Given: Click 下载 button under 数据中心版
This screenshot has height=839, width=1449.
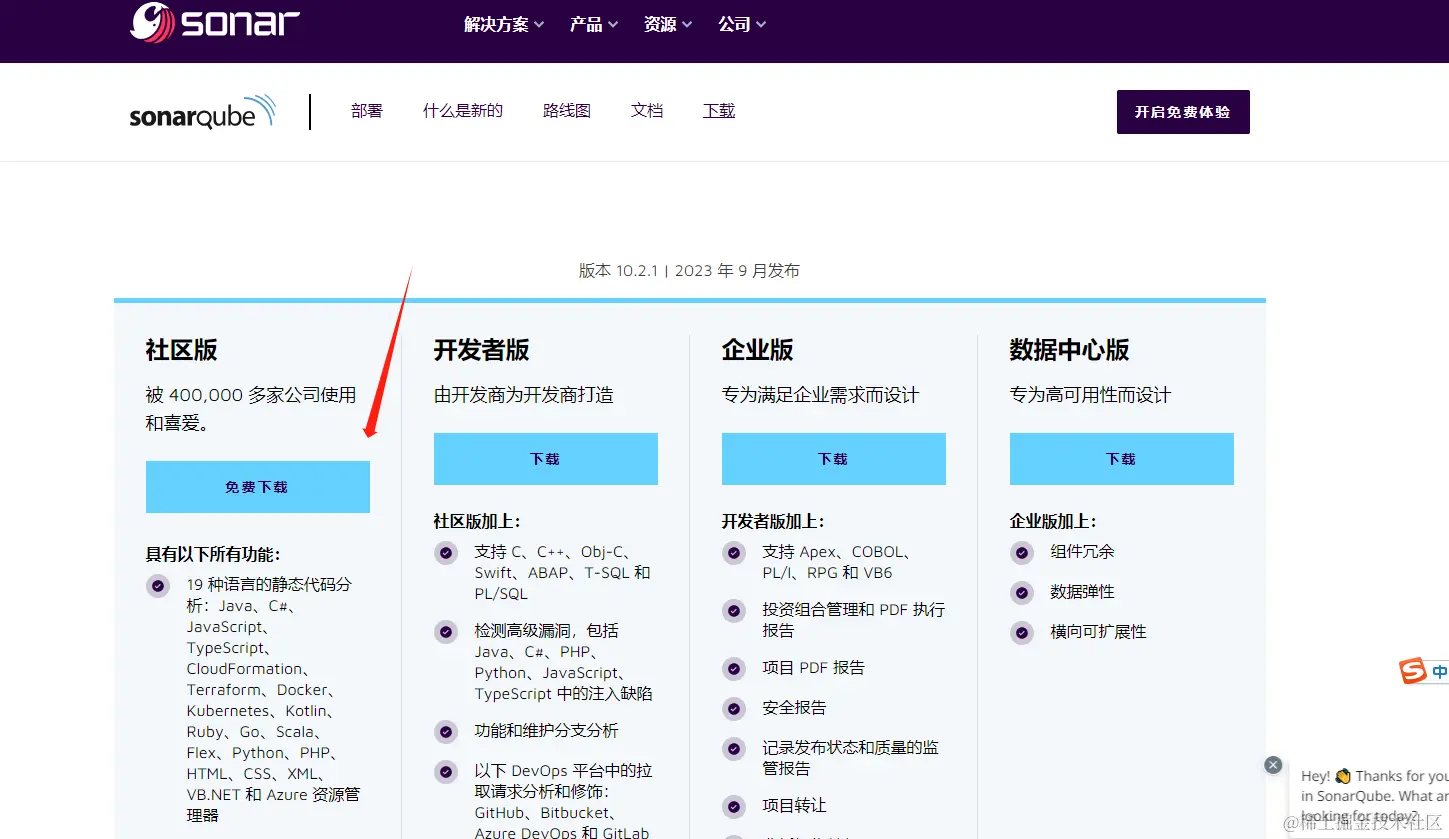Looking at the screenshot, I should [1122, 459].
